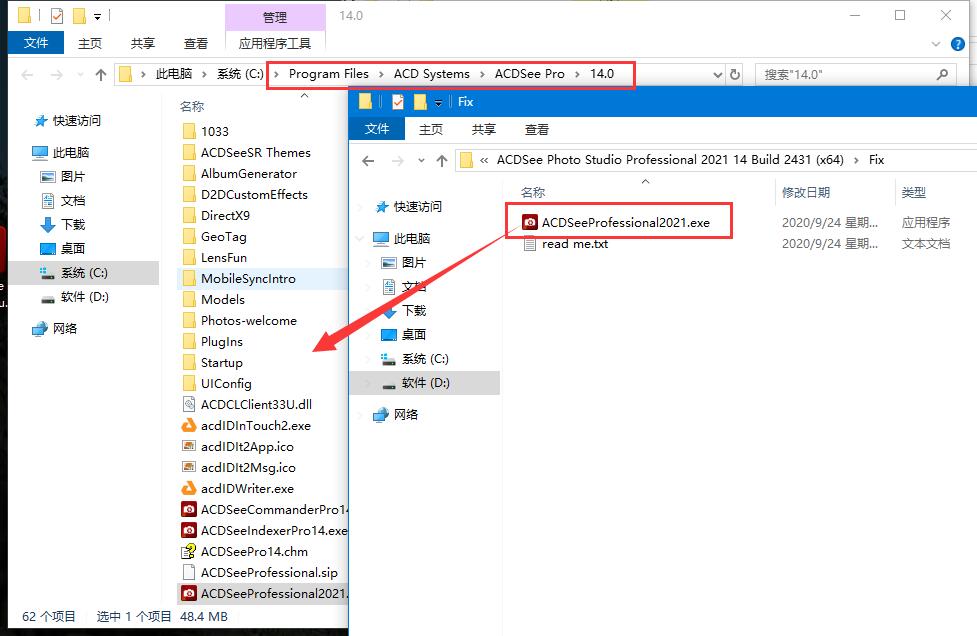Image resolution: width=977 pixels, height=636 pixels.
Task: Select the AlbumGenerator folder
Action: pos(240,174)
